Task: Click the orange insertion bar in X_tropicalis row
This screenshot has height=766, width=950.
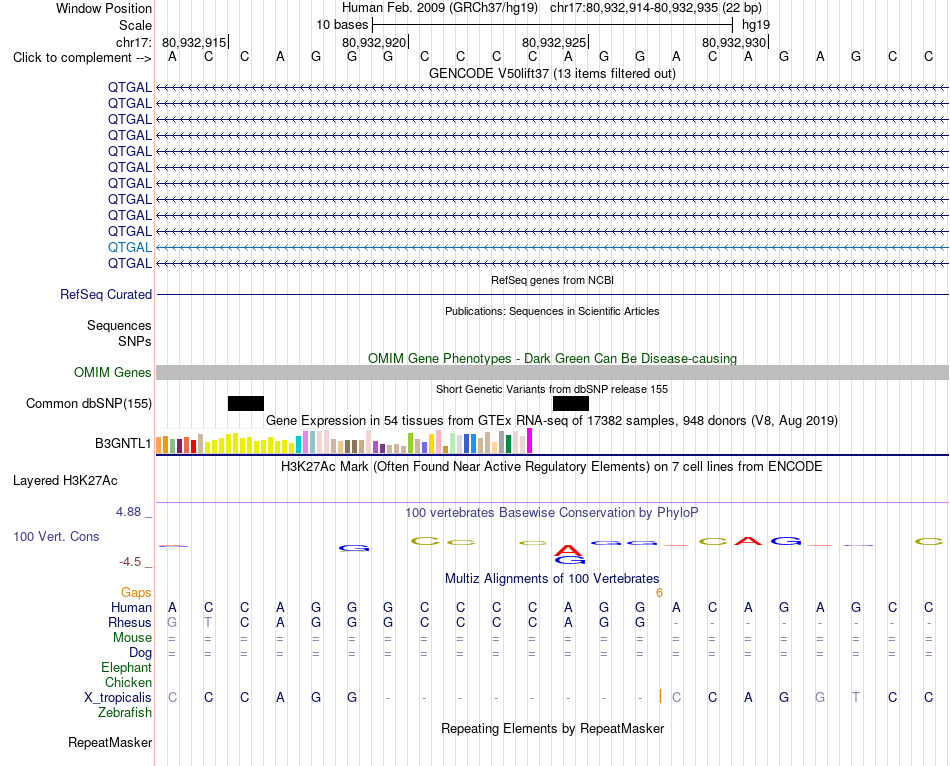Action: (x=660, y=696)
